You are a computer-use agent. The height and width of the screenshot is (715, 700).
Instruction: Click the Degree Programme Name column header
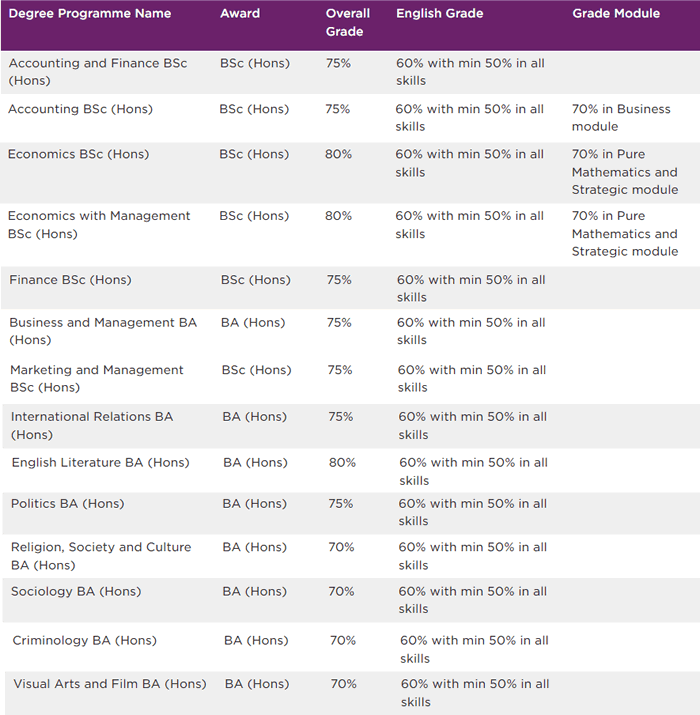90,14
